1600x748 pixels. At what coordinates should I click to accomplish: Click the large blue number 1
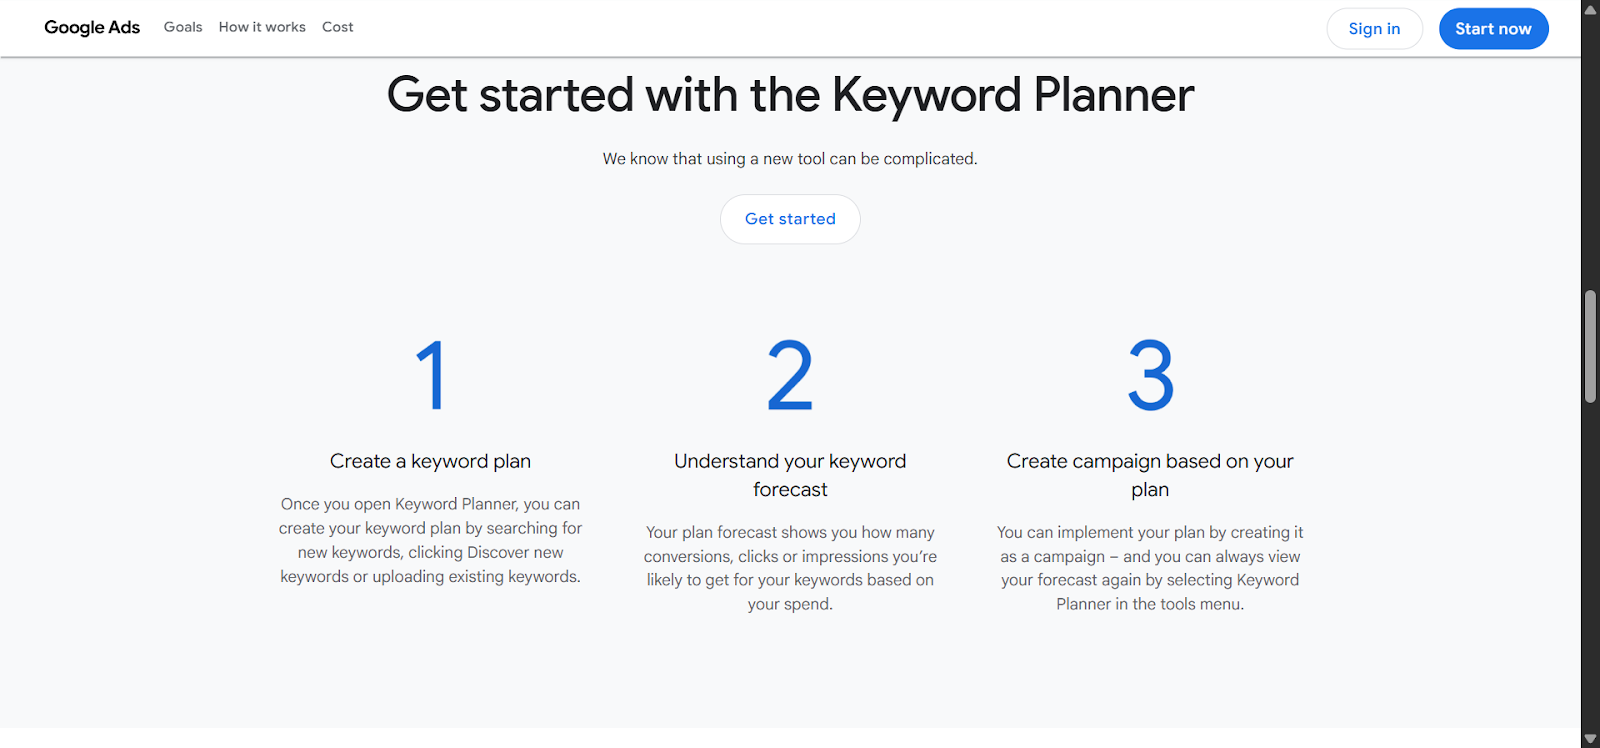tap(430, 375)
